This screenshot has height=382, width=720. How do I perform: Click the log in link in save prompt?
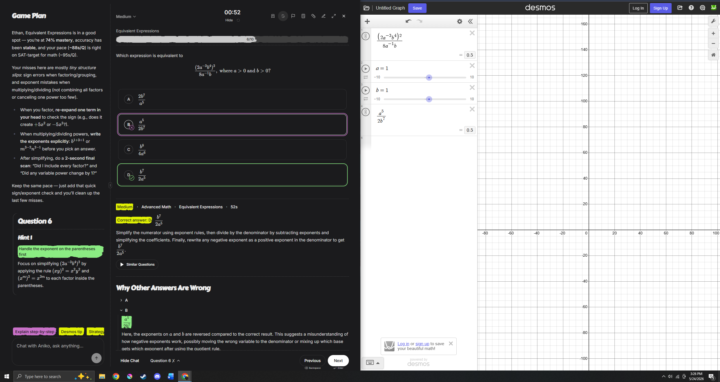pos(403,343)
